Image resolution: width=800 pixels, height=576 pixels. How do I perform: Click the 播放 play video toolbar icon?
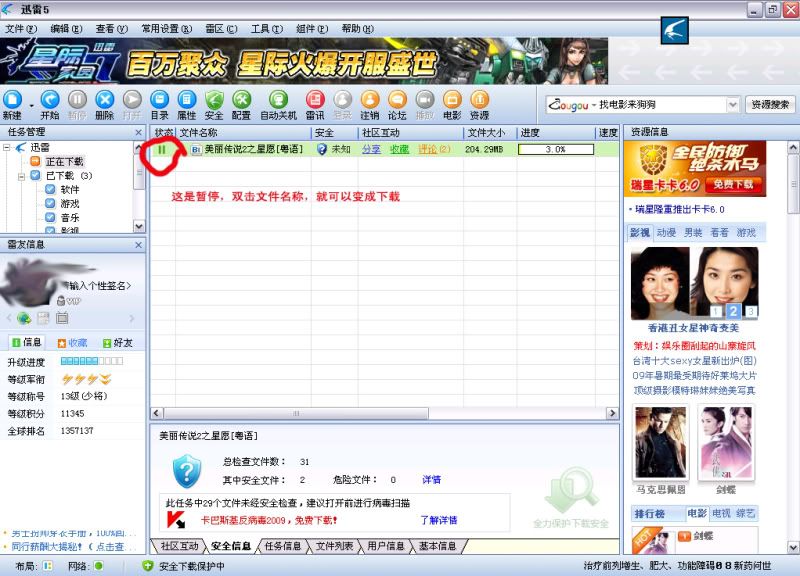point(424,100)
